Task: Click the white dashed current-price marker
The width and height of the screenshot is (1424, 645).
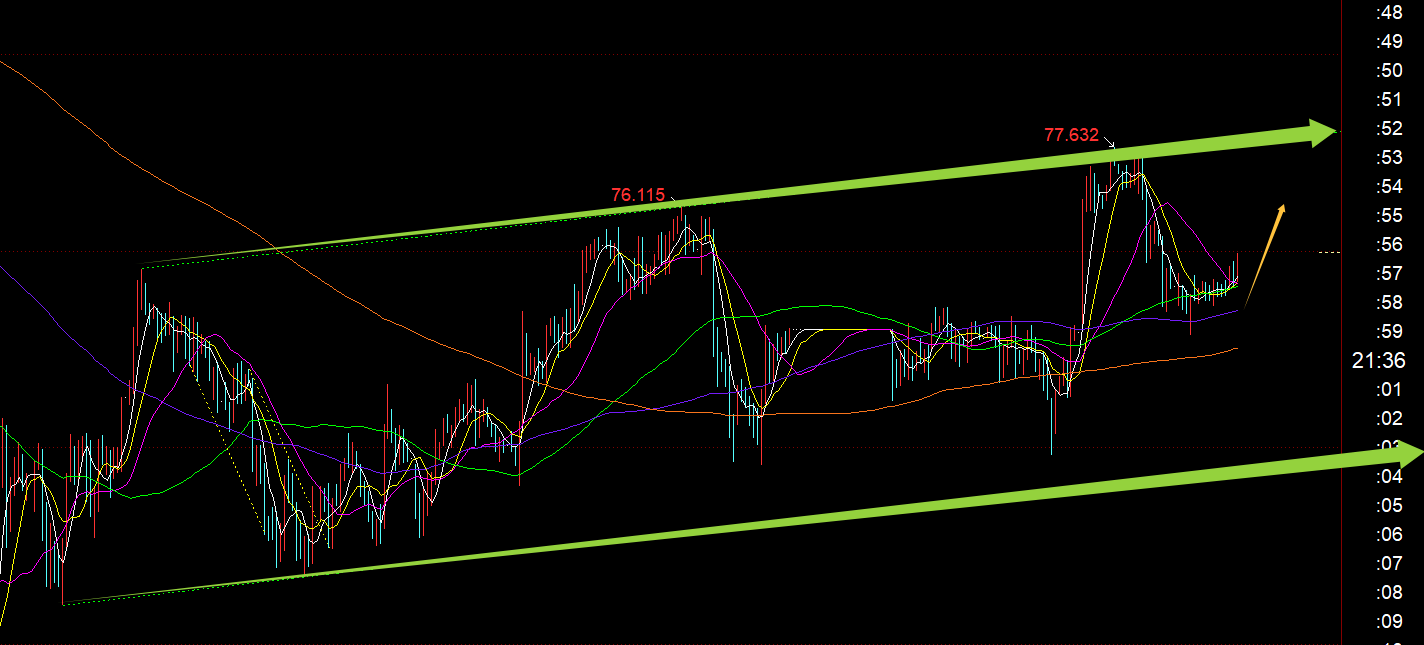Action: pyautogui.click(x=1328, y=252)
